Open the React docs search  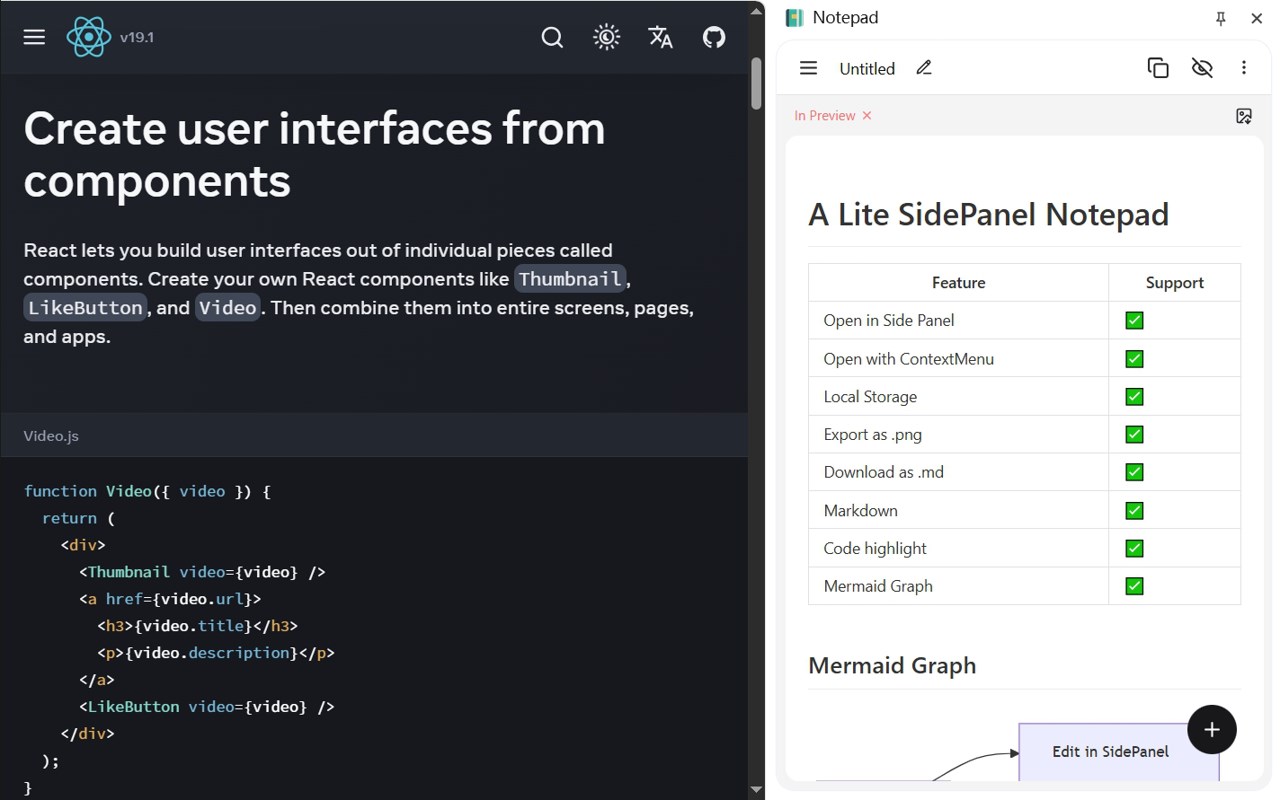[x=552, y=37]
